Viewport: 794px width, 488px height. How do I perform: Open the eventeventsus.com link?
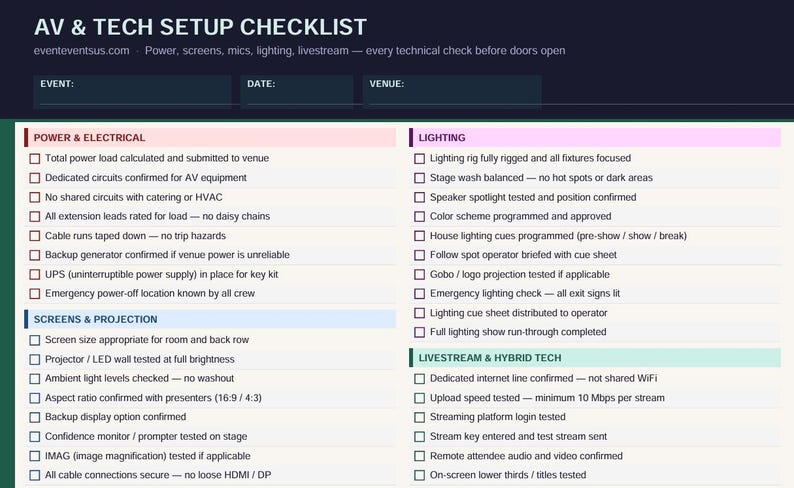pyautogui.click(x=82, y=51)
